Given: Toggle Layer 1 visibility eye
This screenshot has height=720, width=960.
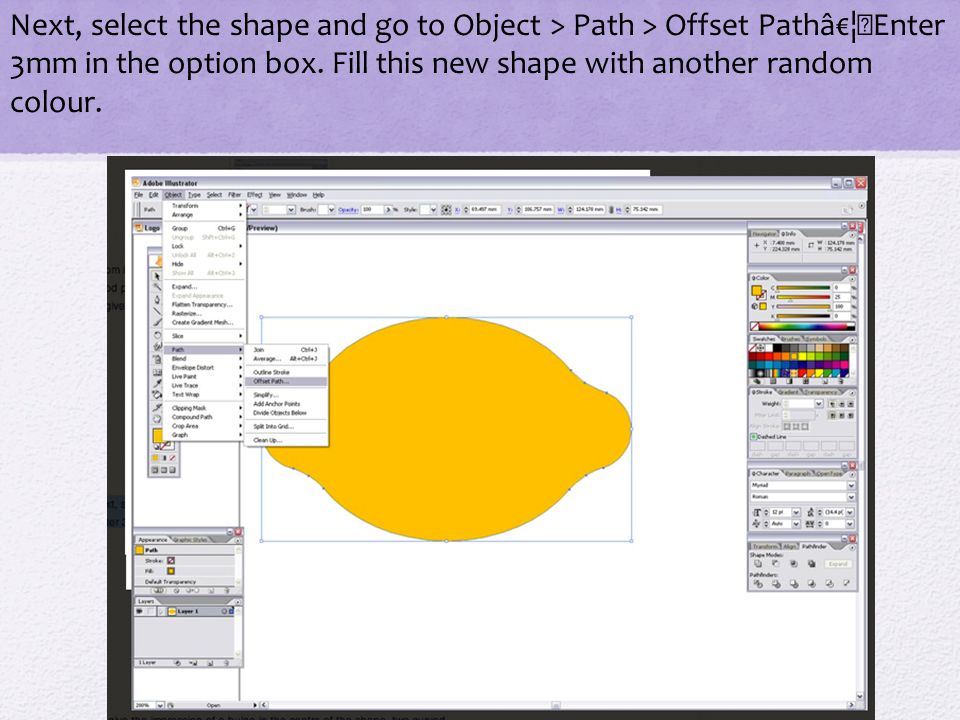Looking at the screenshot, I should point(140,612).
